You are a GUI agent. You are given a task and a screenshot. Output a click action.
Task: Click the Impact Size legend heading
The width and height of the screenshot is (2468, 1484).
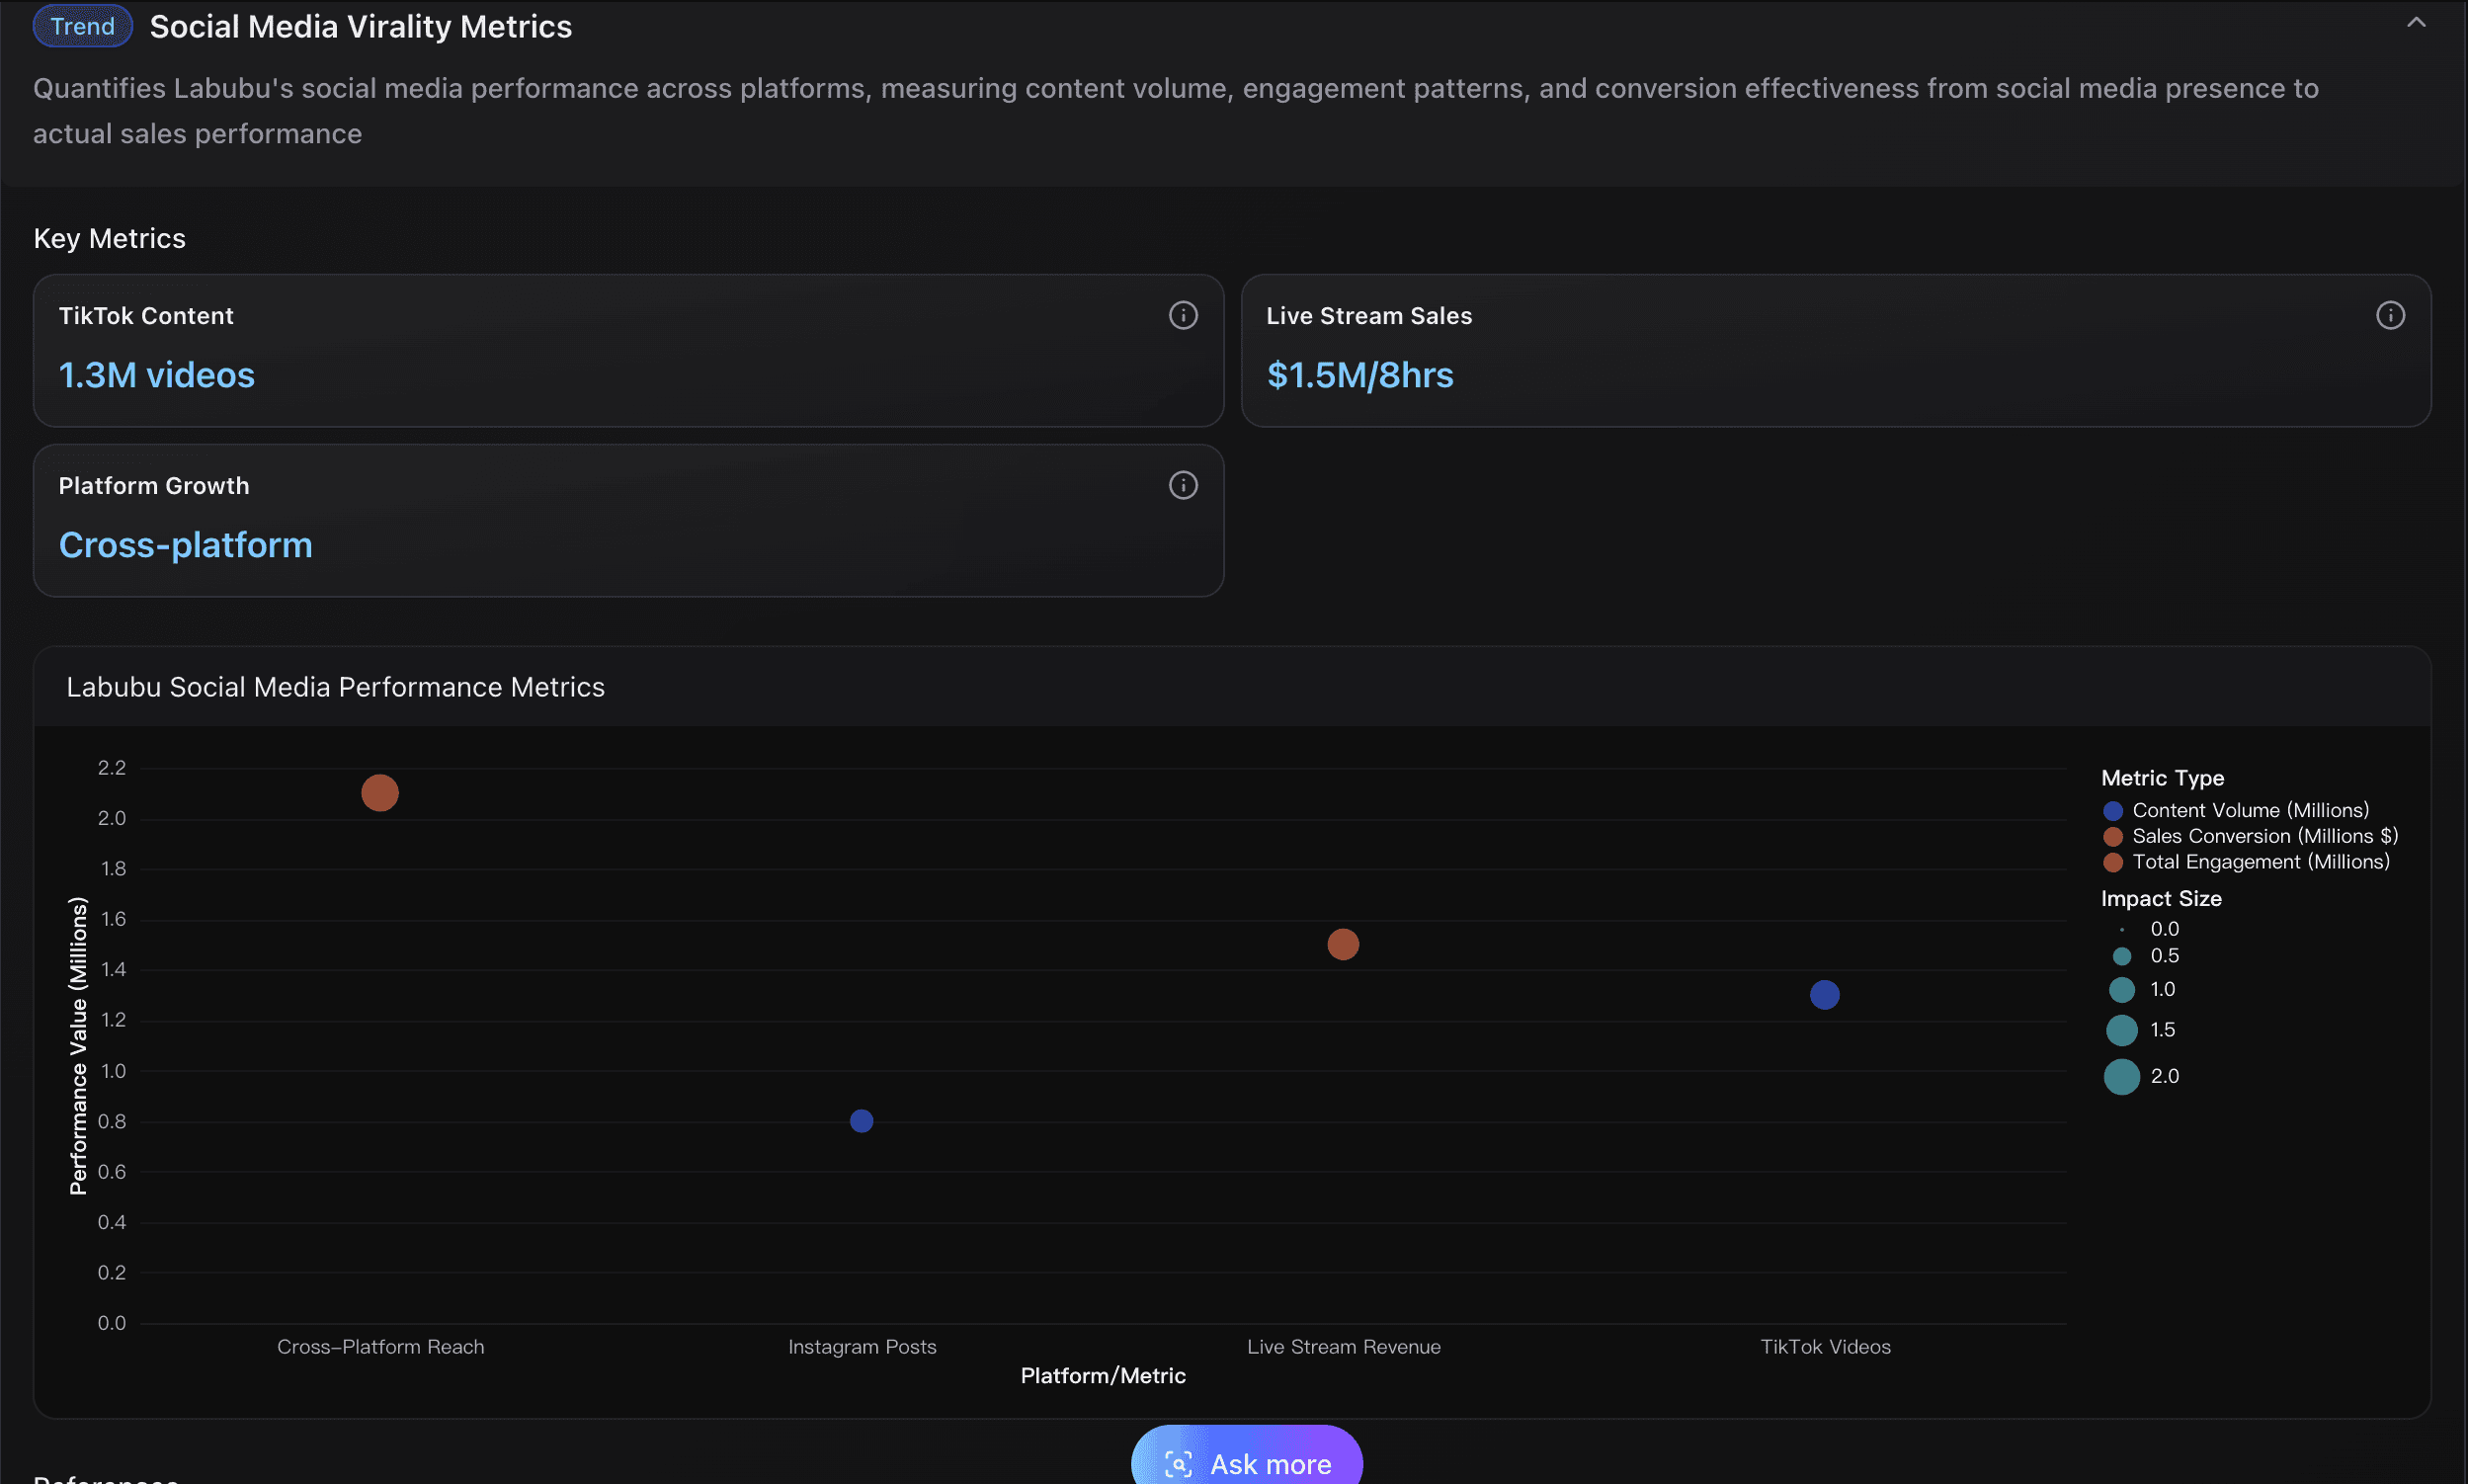2161,899
